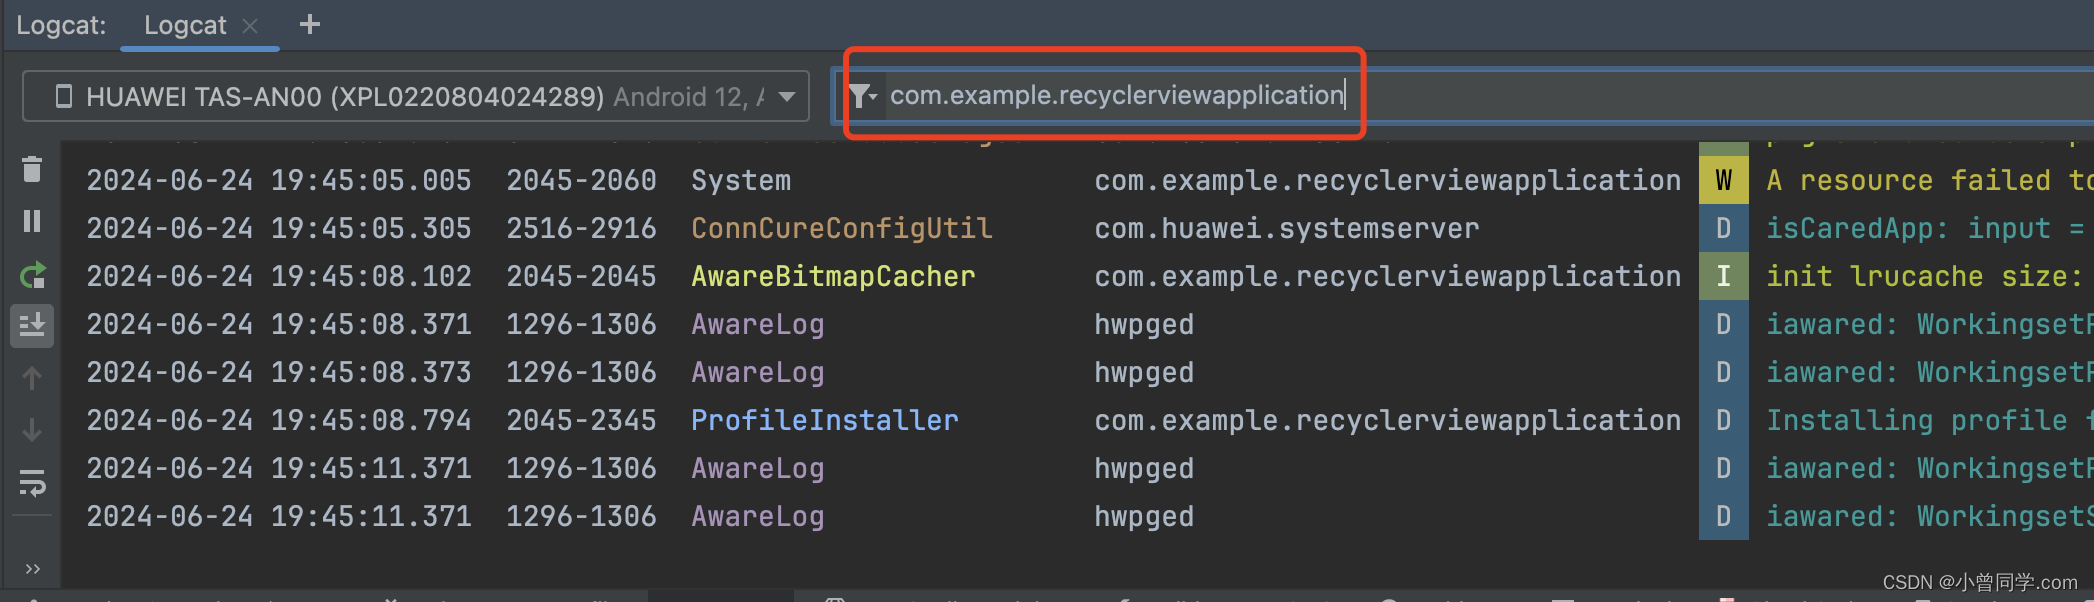Select the Logcat panel title label

coord(60,25)
